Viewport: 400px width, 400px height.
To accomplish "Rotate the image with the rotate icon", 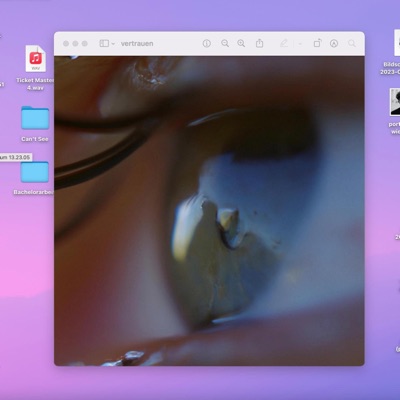I will coord(317,43).
